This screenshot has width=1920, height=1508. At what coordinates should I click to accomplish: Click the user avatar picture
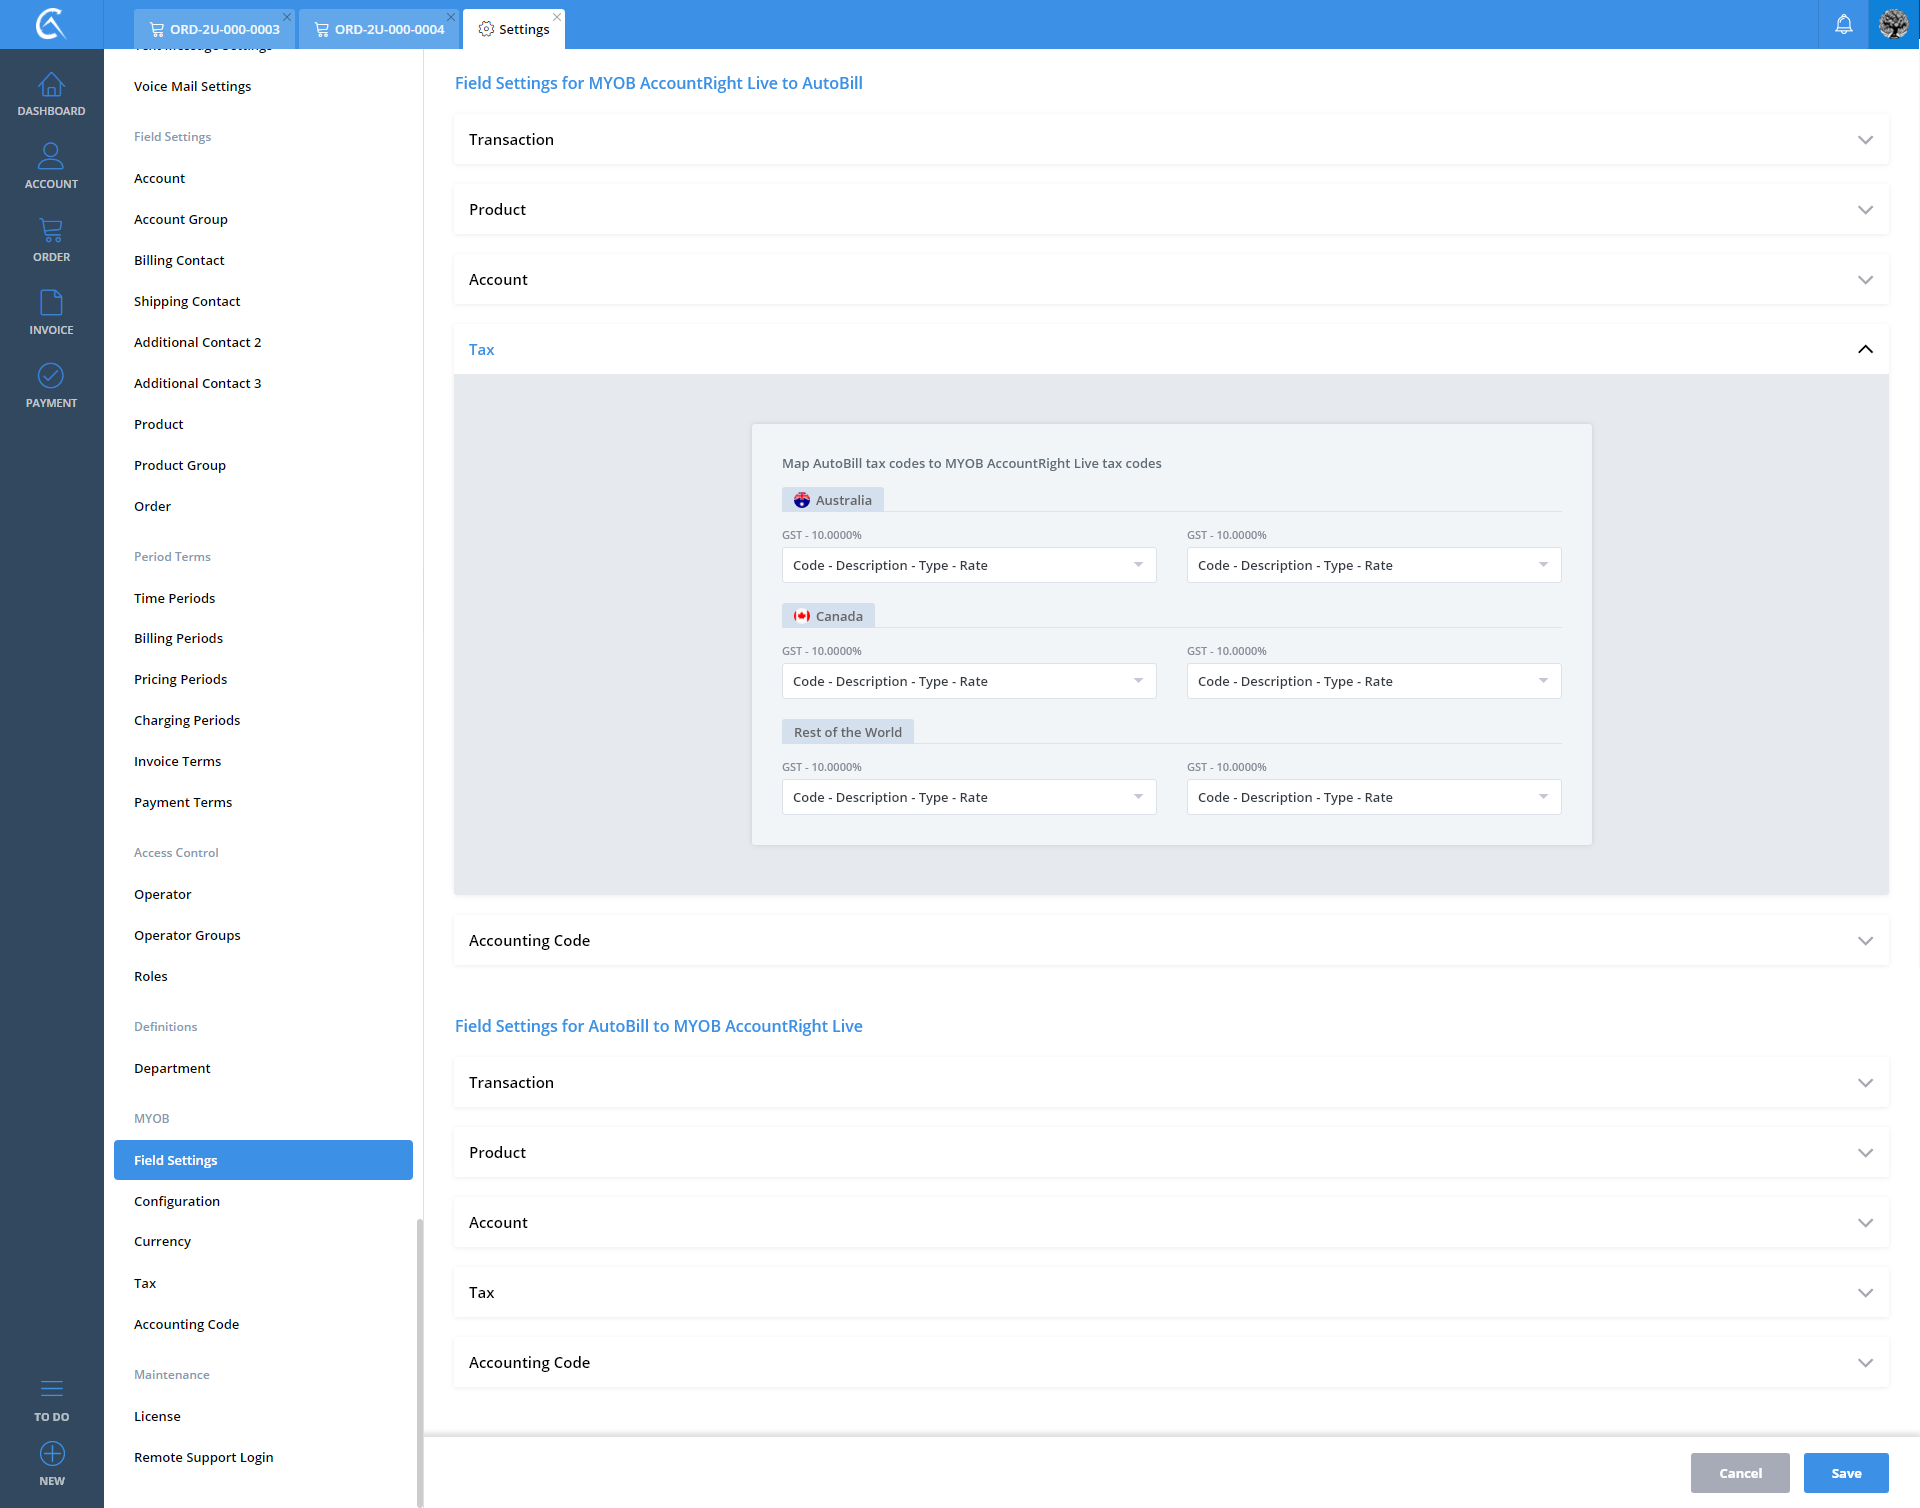coord(1894,24)
